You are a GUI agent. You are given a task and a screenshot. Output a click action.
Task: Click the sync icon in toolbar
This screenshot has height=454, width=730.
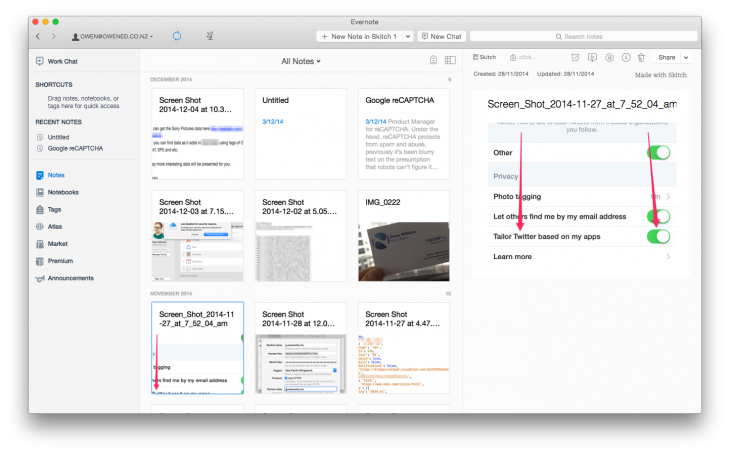(177, 36)
